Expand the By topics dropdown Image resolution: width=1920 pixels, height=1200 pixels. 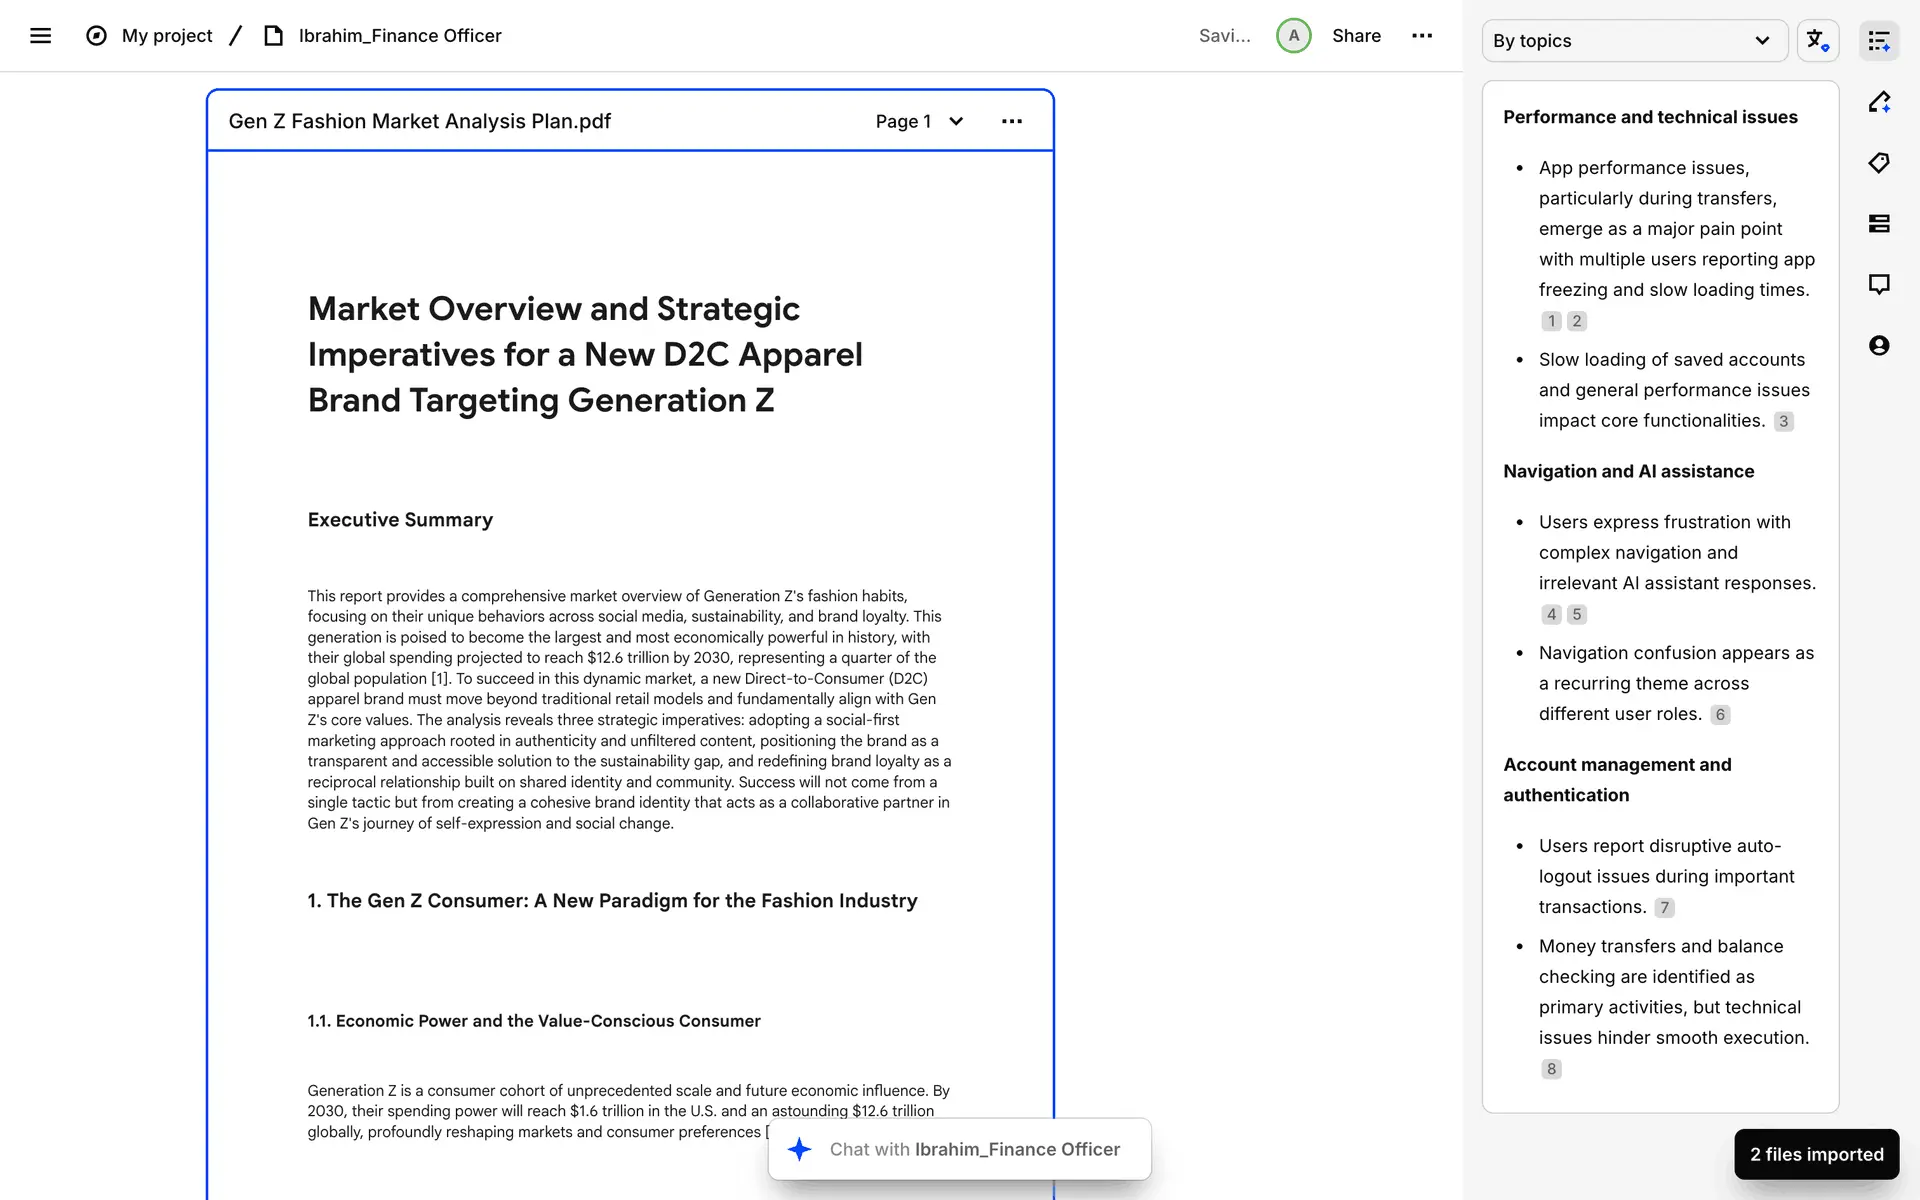[x=1634, y=41]
